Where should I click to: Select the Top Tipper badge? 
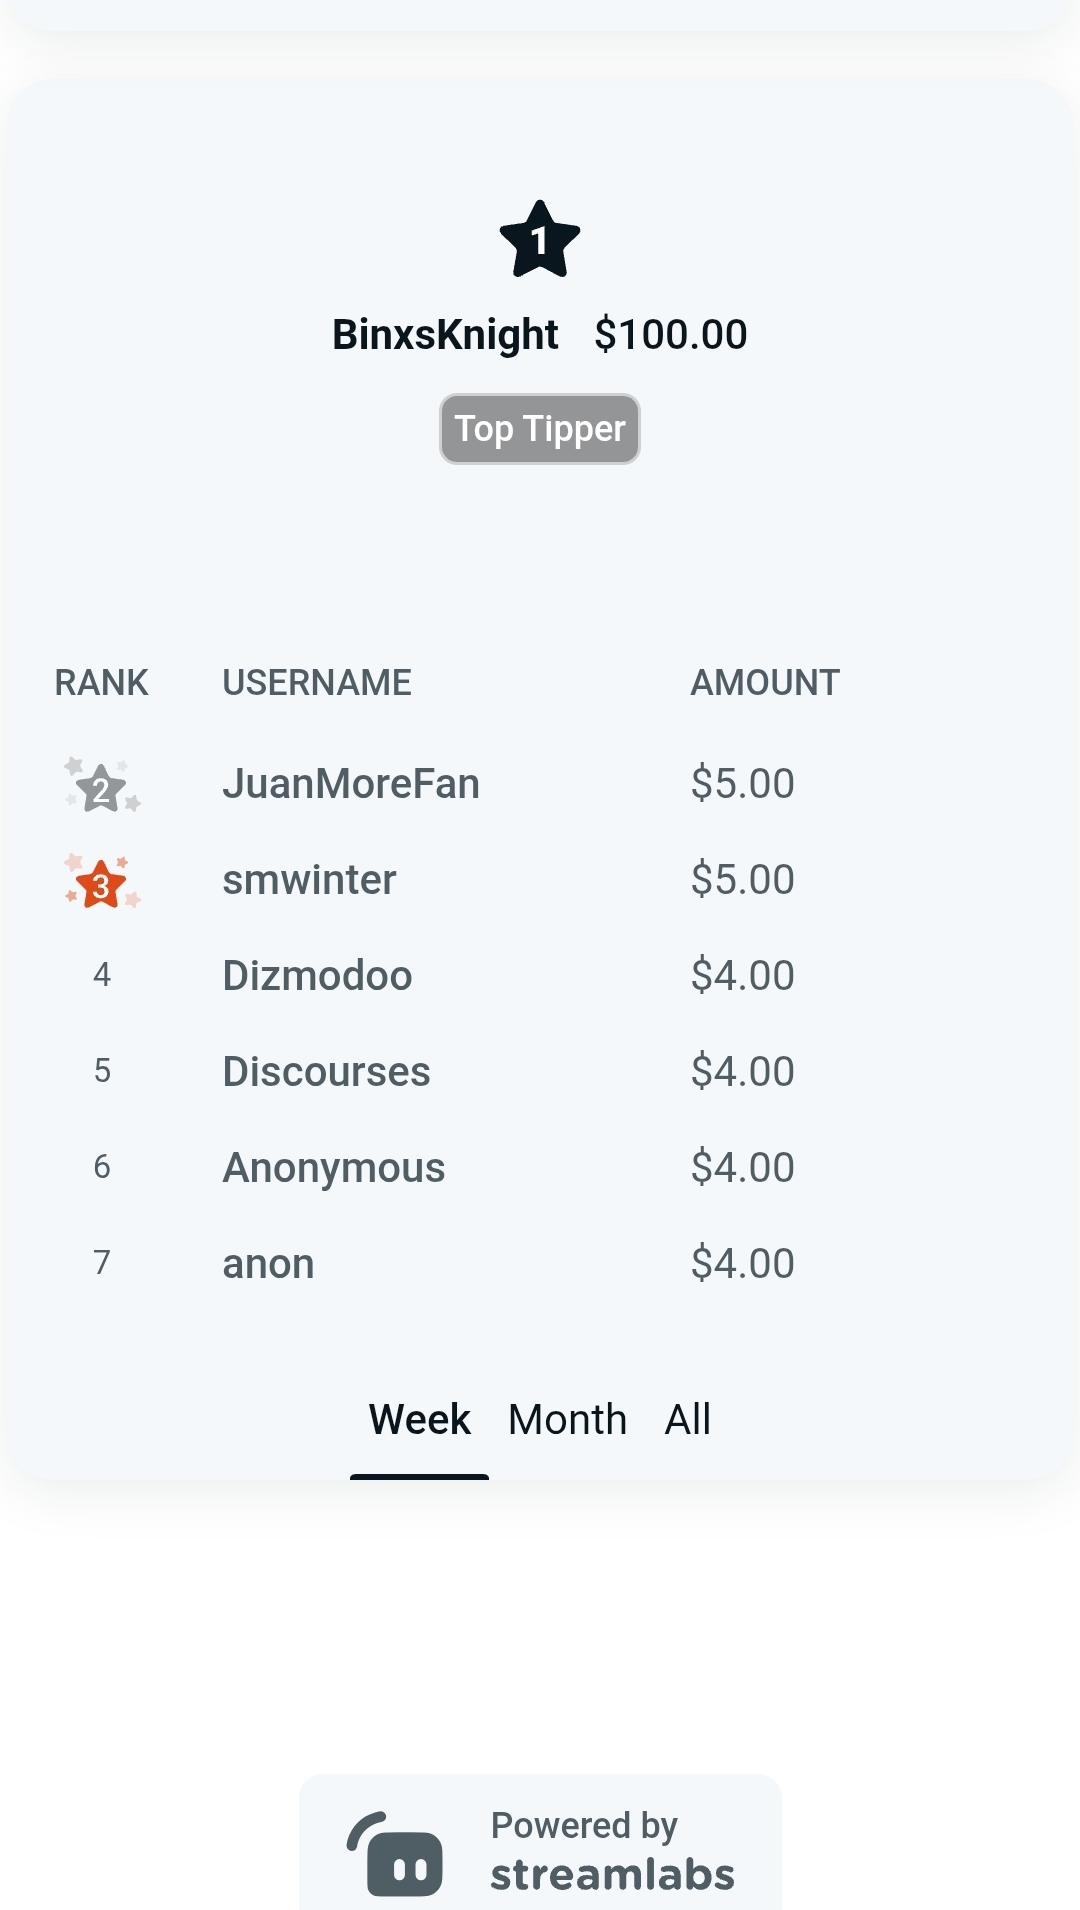click(x=540, y=429)
